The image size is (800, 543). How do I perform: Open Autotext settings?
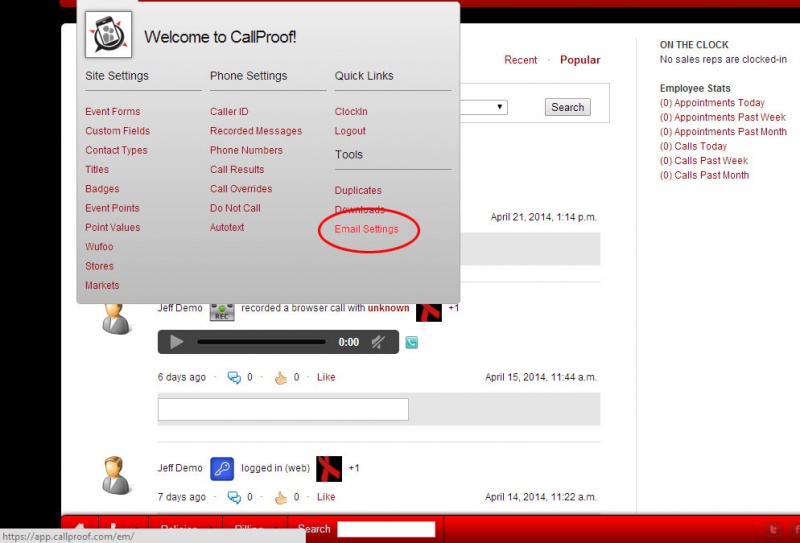tap(227, 228)
